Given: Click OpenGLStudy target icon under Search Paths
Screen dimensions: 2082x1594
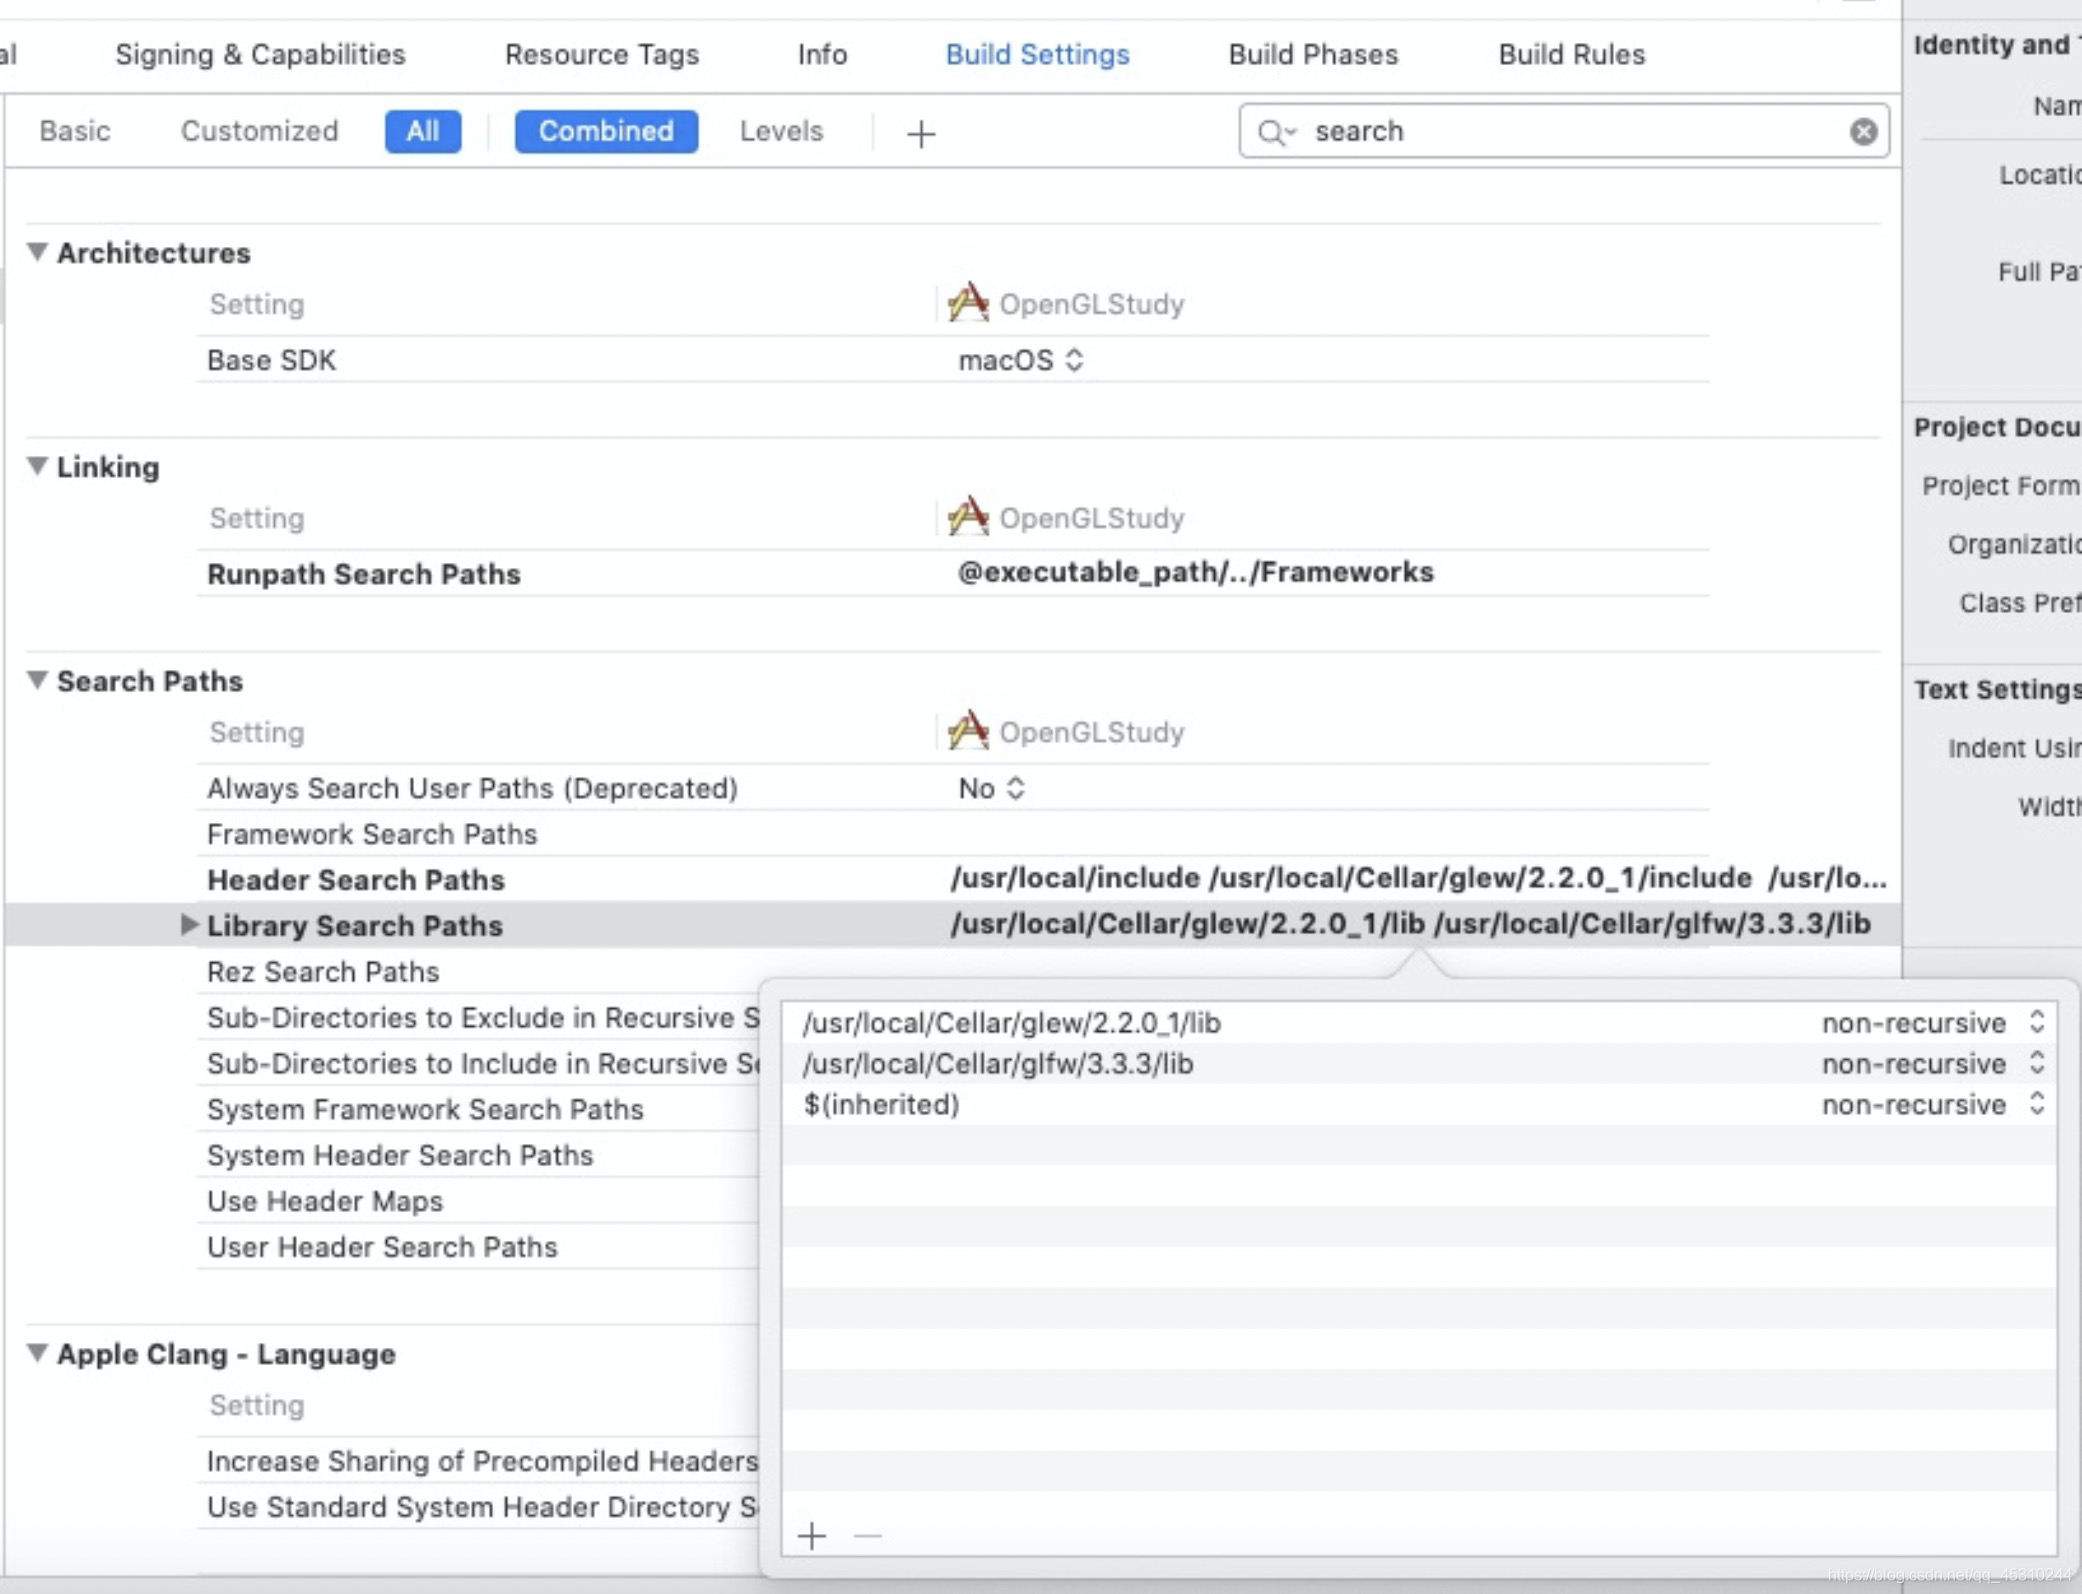Looking at the screenshot, I should tap(968, 731).
